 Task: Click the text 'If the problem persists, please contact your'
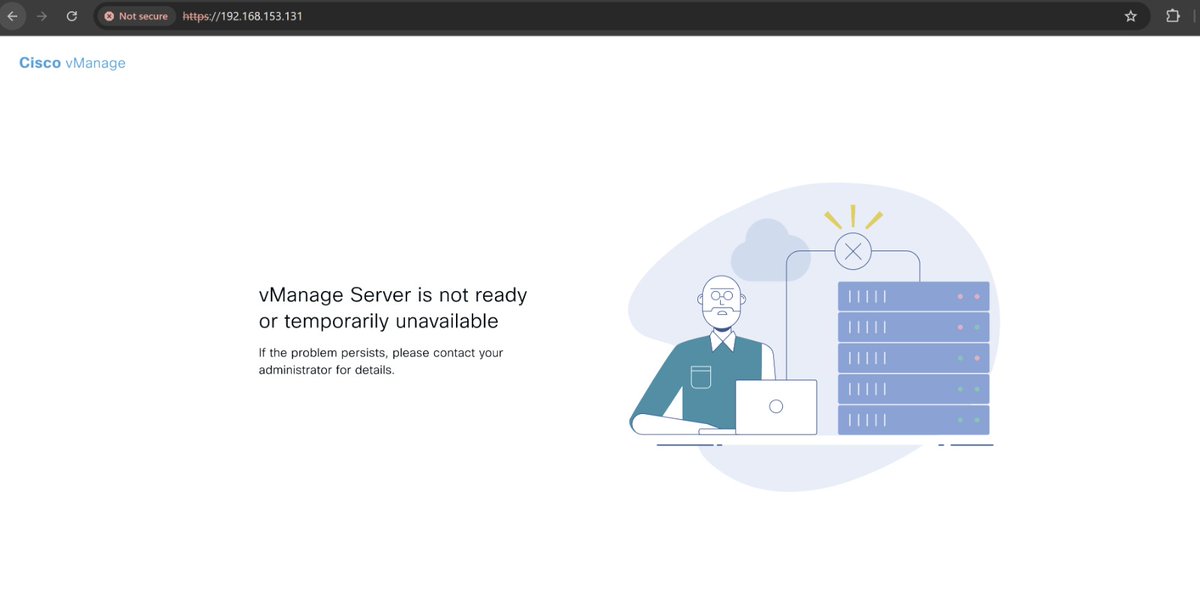tap(381, 353)
